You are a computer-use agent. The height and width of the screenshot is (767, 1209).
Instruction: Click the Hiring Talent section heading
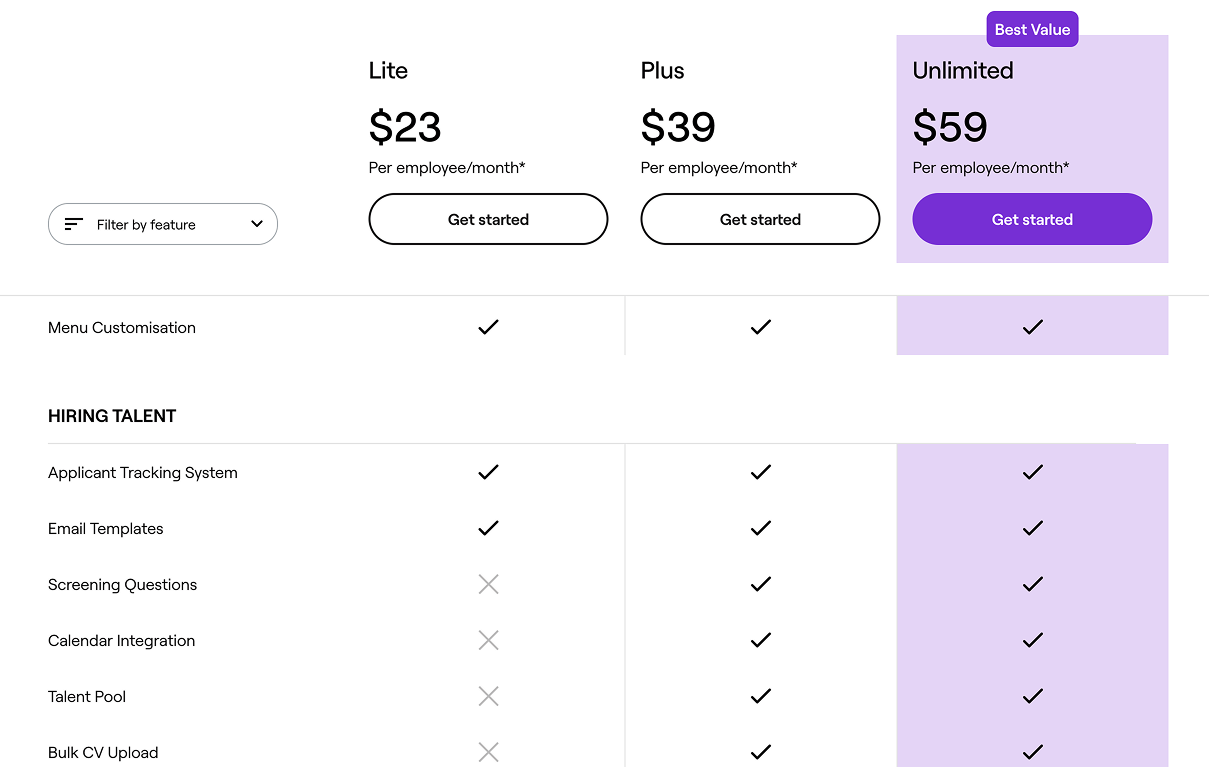112,416
